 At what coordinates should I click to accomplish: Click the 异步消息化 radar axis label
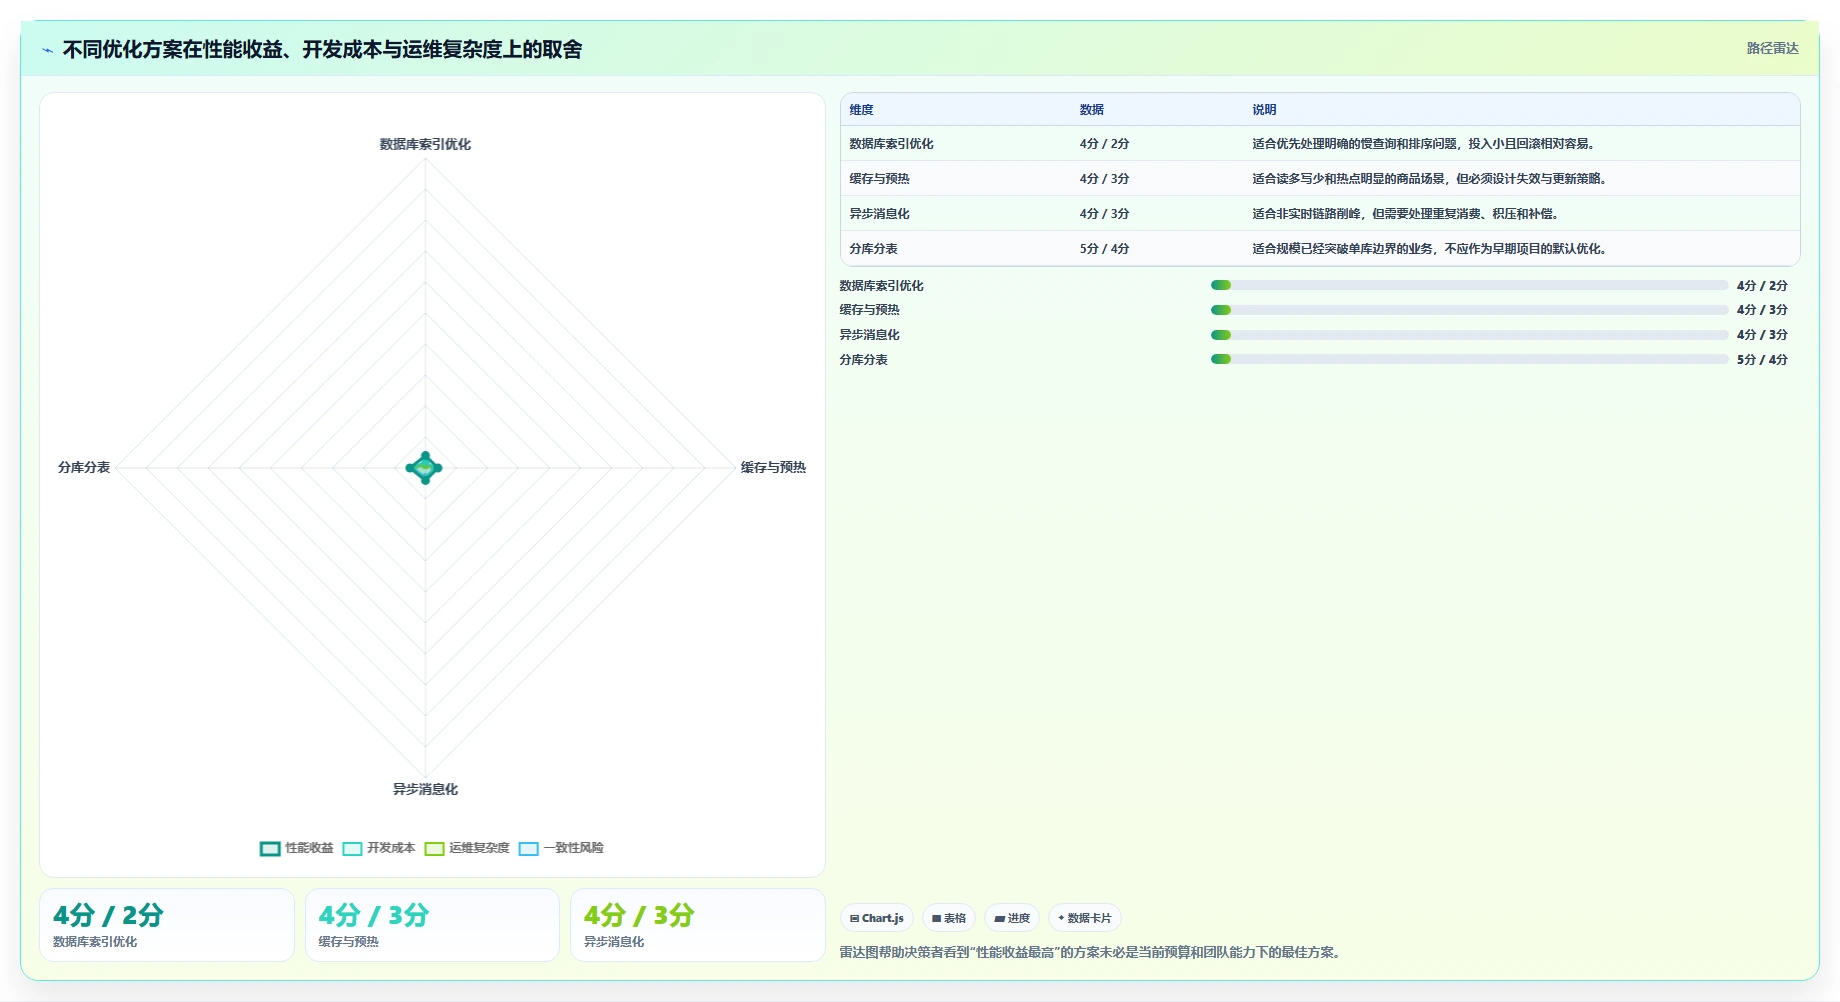[x=425, y=789]
